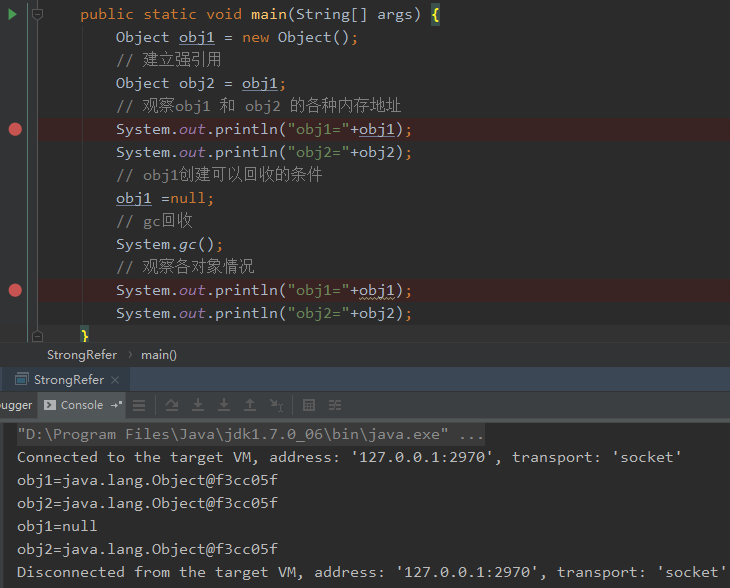Image resolution: width=730 pixels, height=588 pixels.
Task: Click 'Object obj2 = obj1;' code line
Action: tap(201, 83)
